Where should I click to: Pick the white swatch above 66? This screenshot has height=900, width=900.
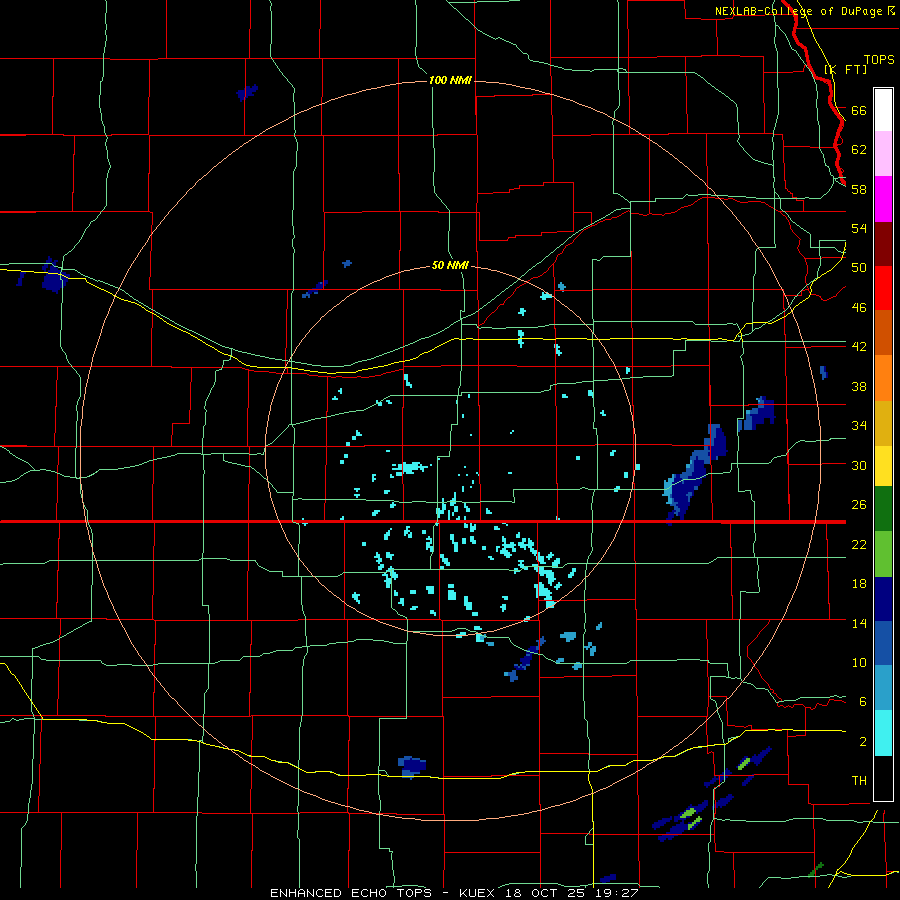click(x=883, y=110)
